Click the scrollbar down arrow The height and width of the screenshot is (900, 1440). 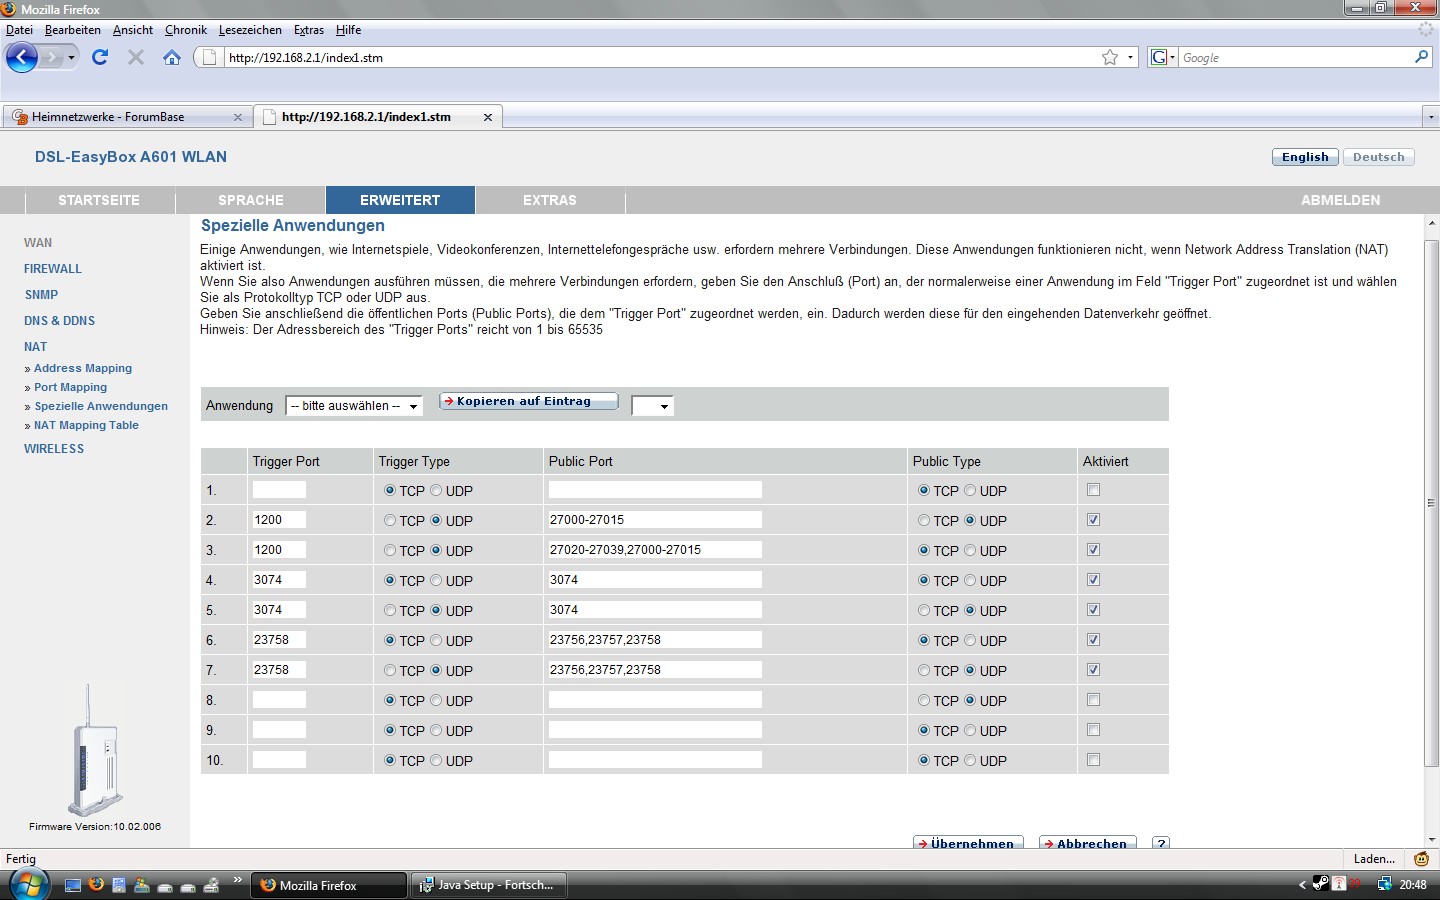coord(1431,839)
